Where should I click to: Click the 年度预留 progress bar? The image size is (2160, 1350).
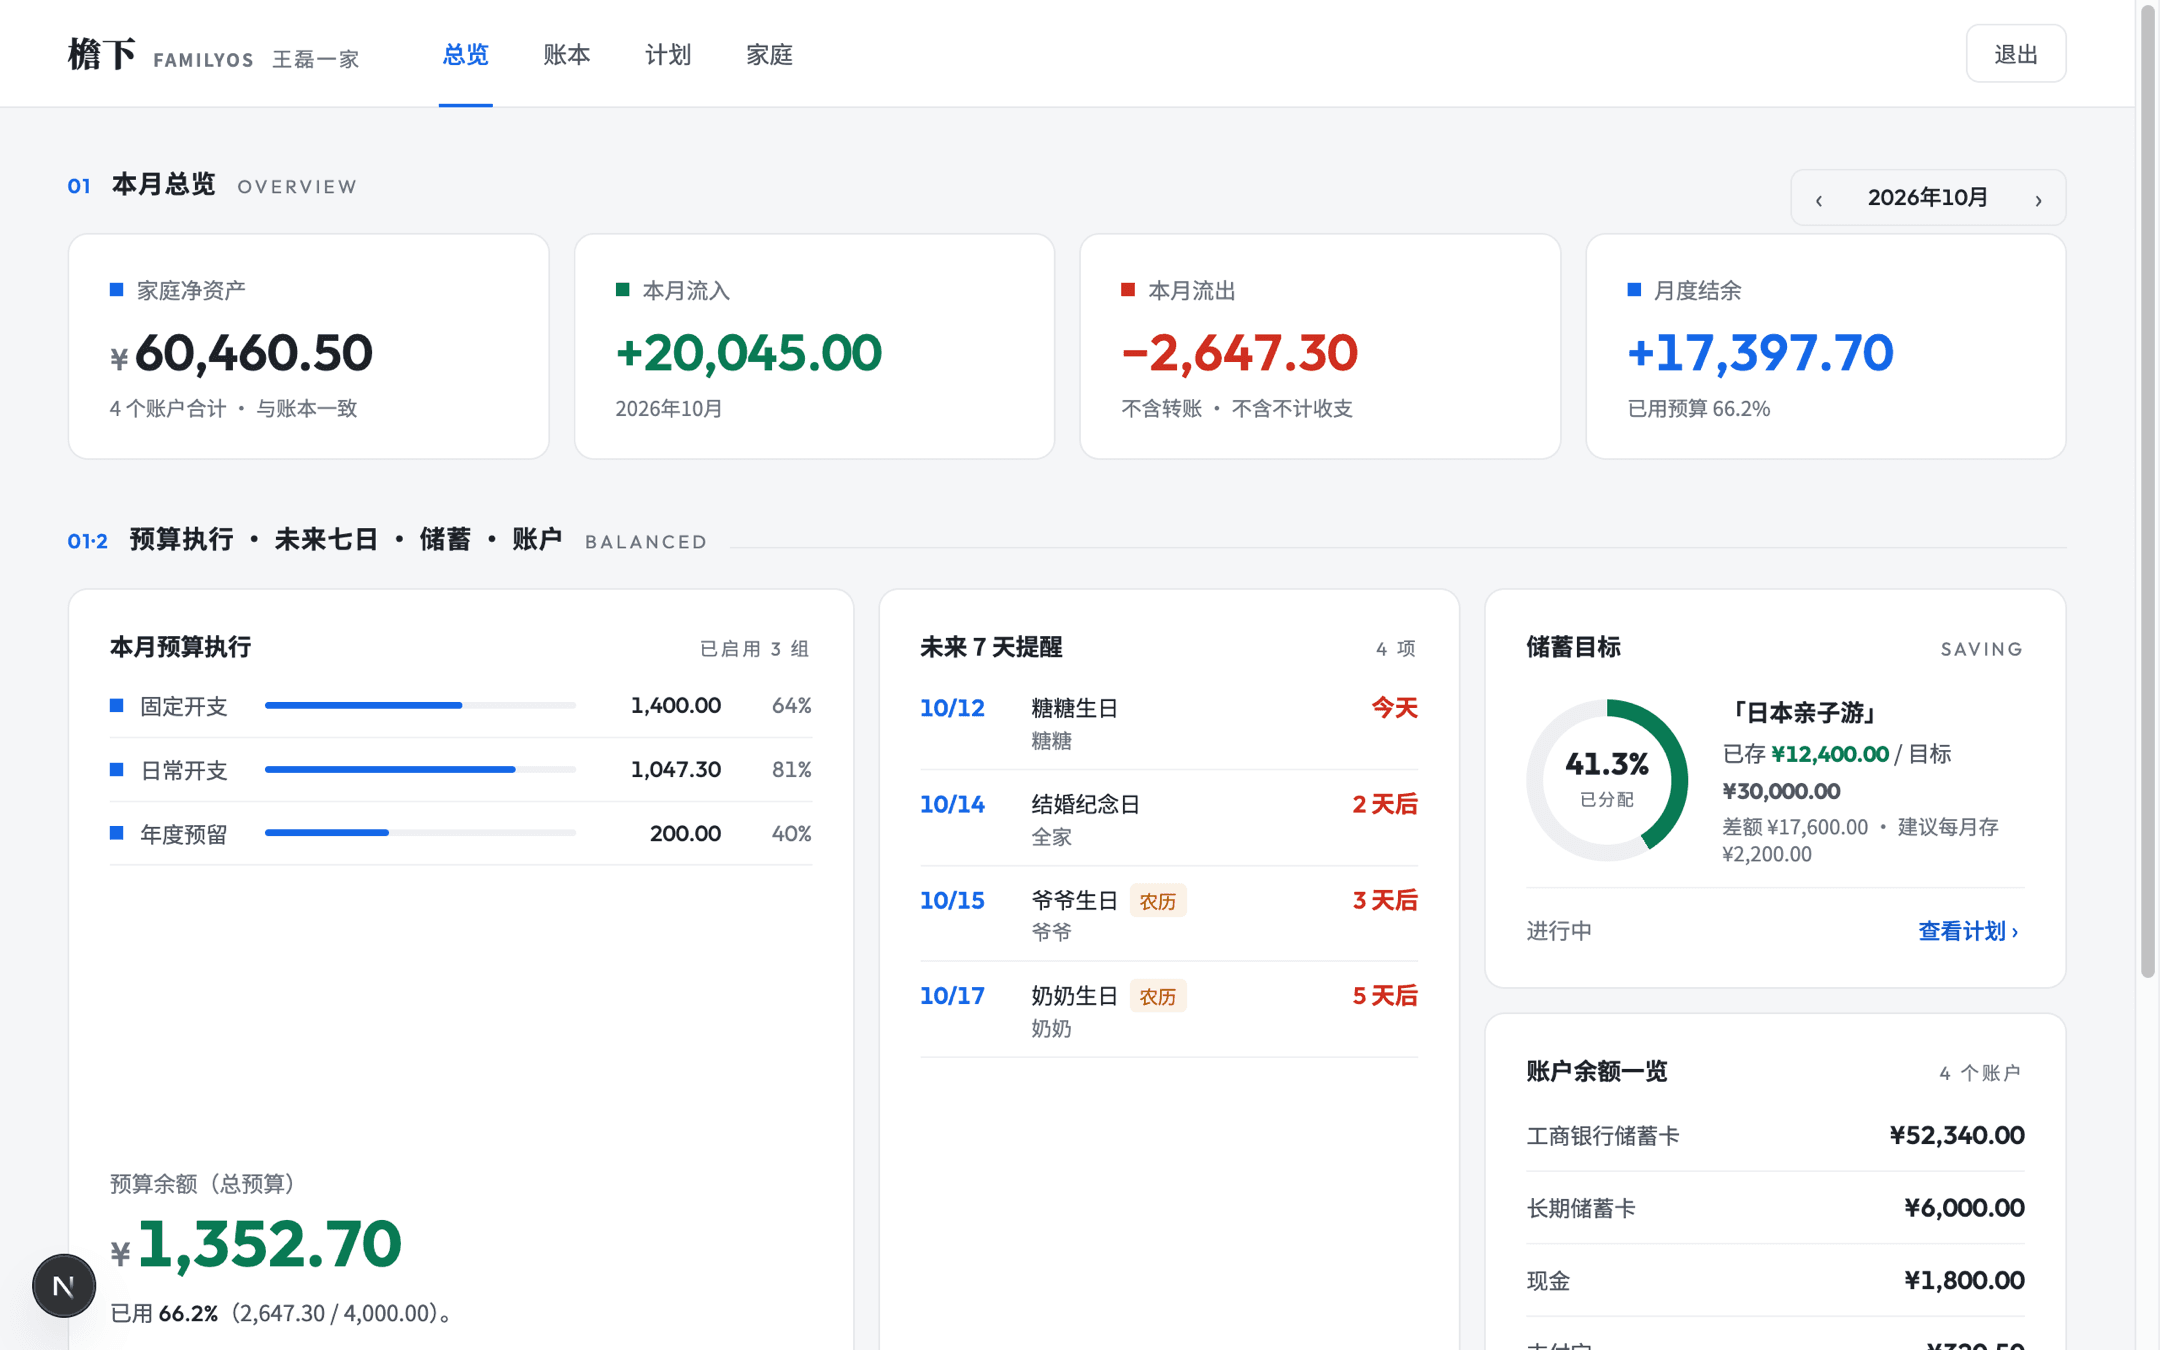pyautogui.click(x=420, y=833)
